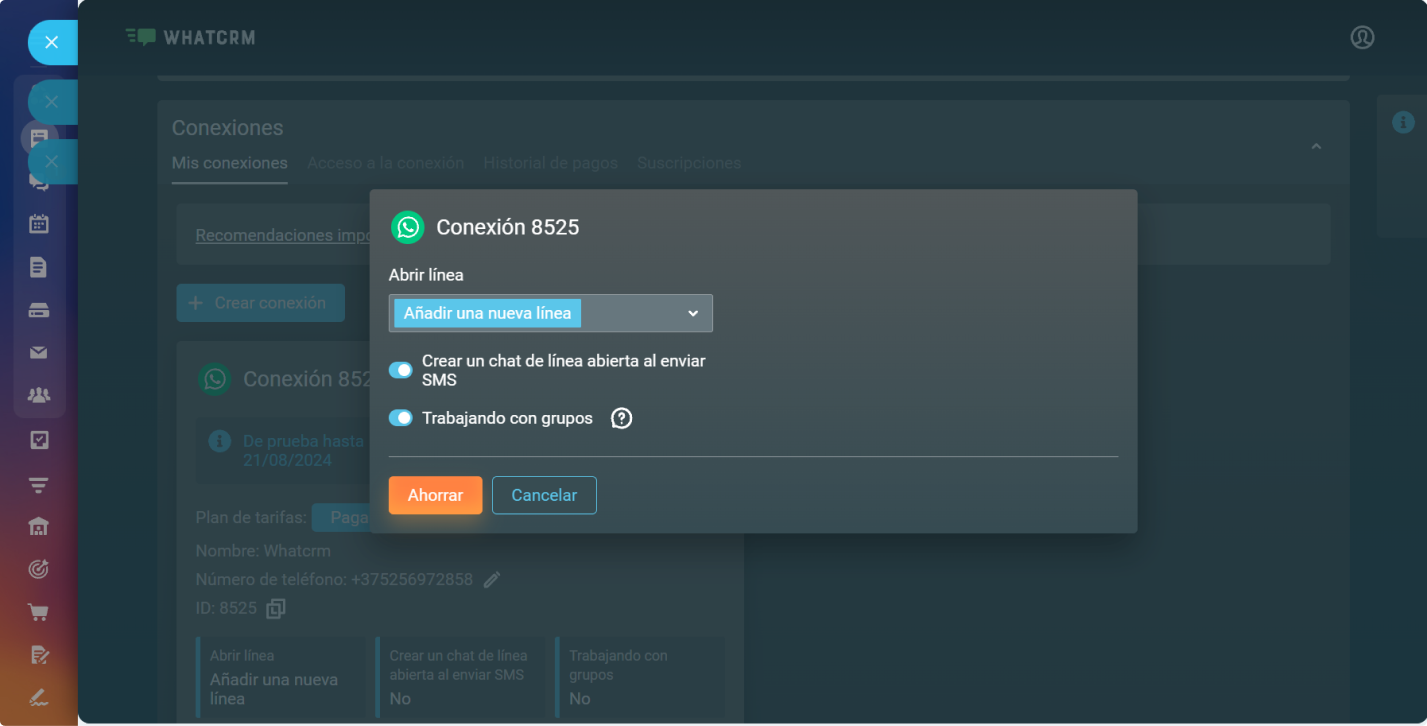
Task: Click the Crear conexión button
Action: 261,303
